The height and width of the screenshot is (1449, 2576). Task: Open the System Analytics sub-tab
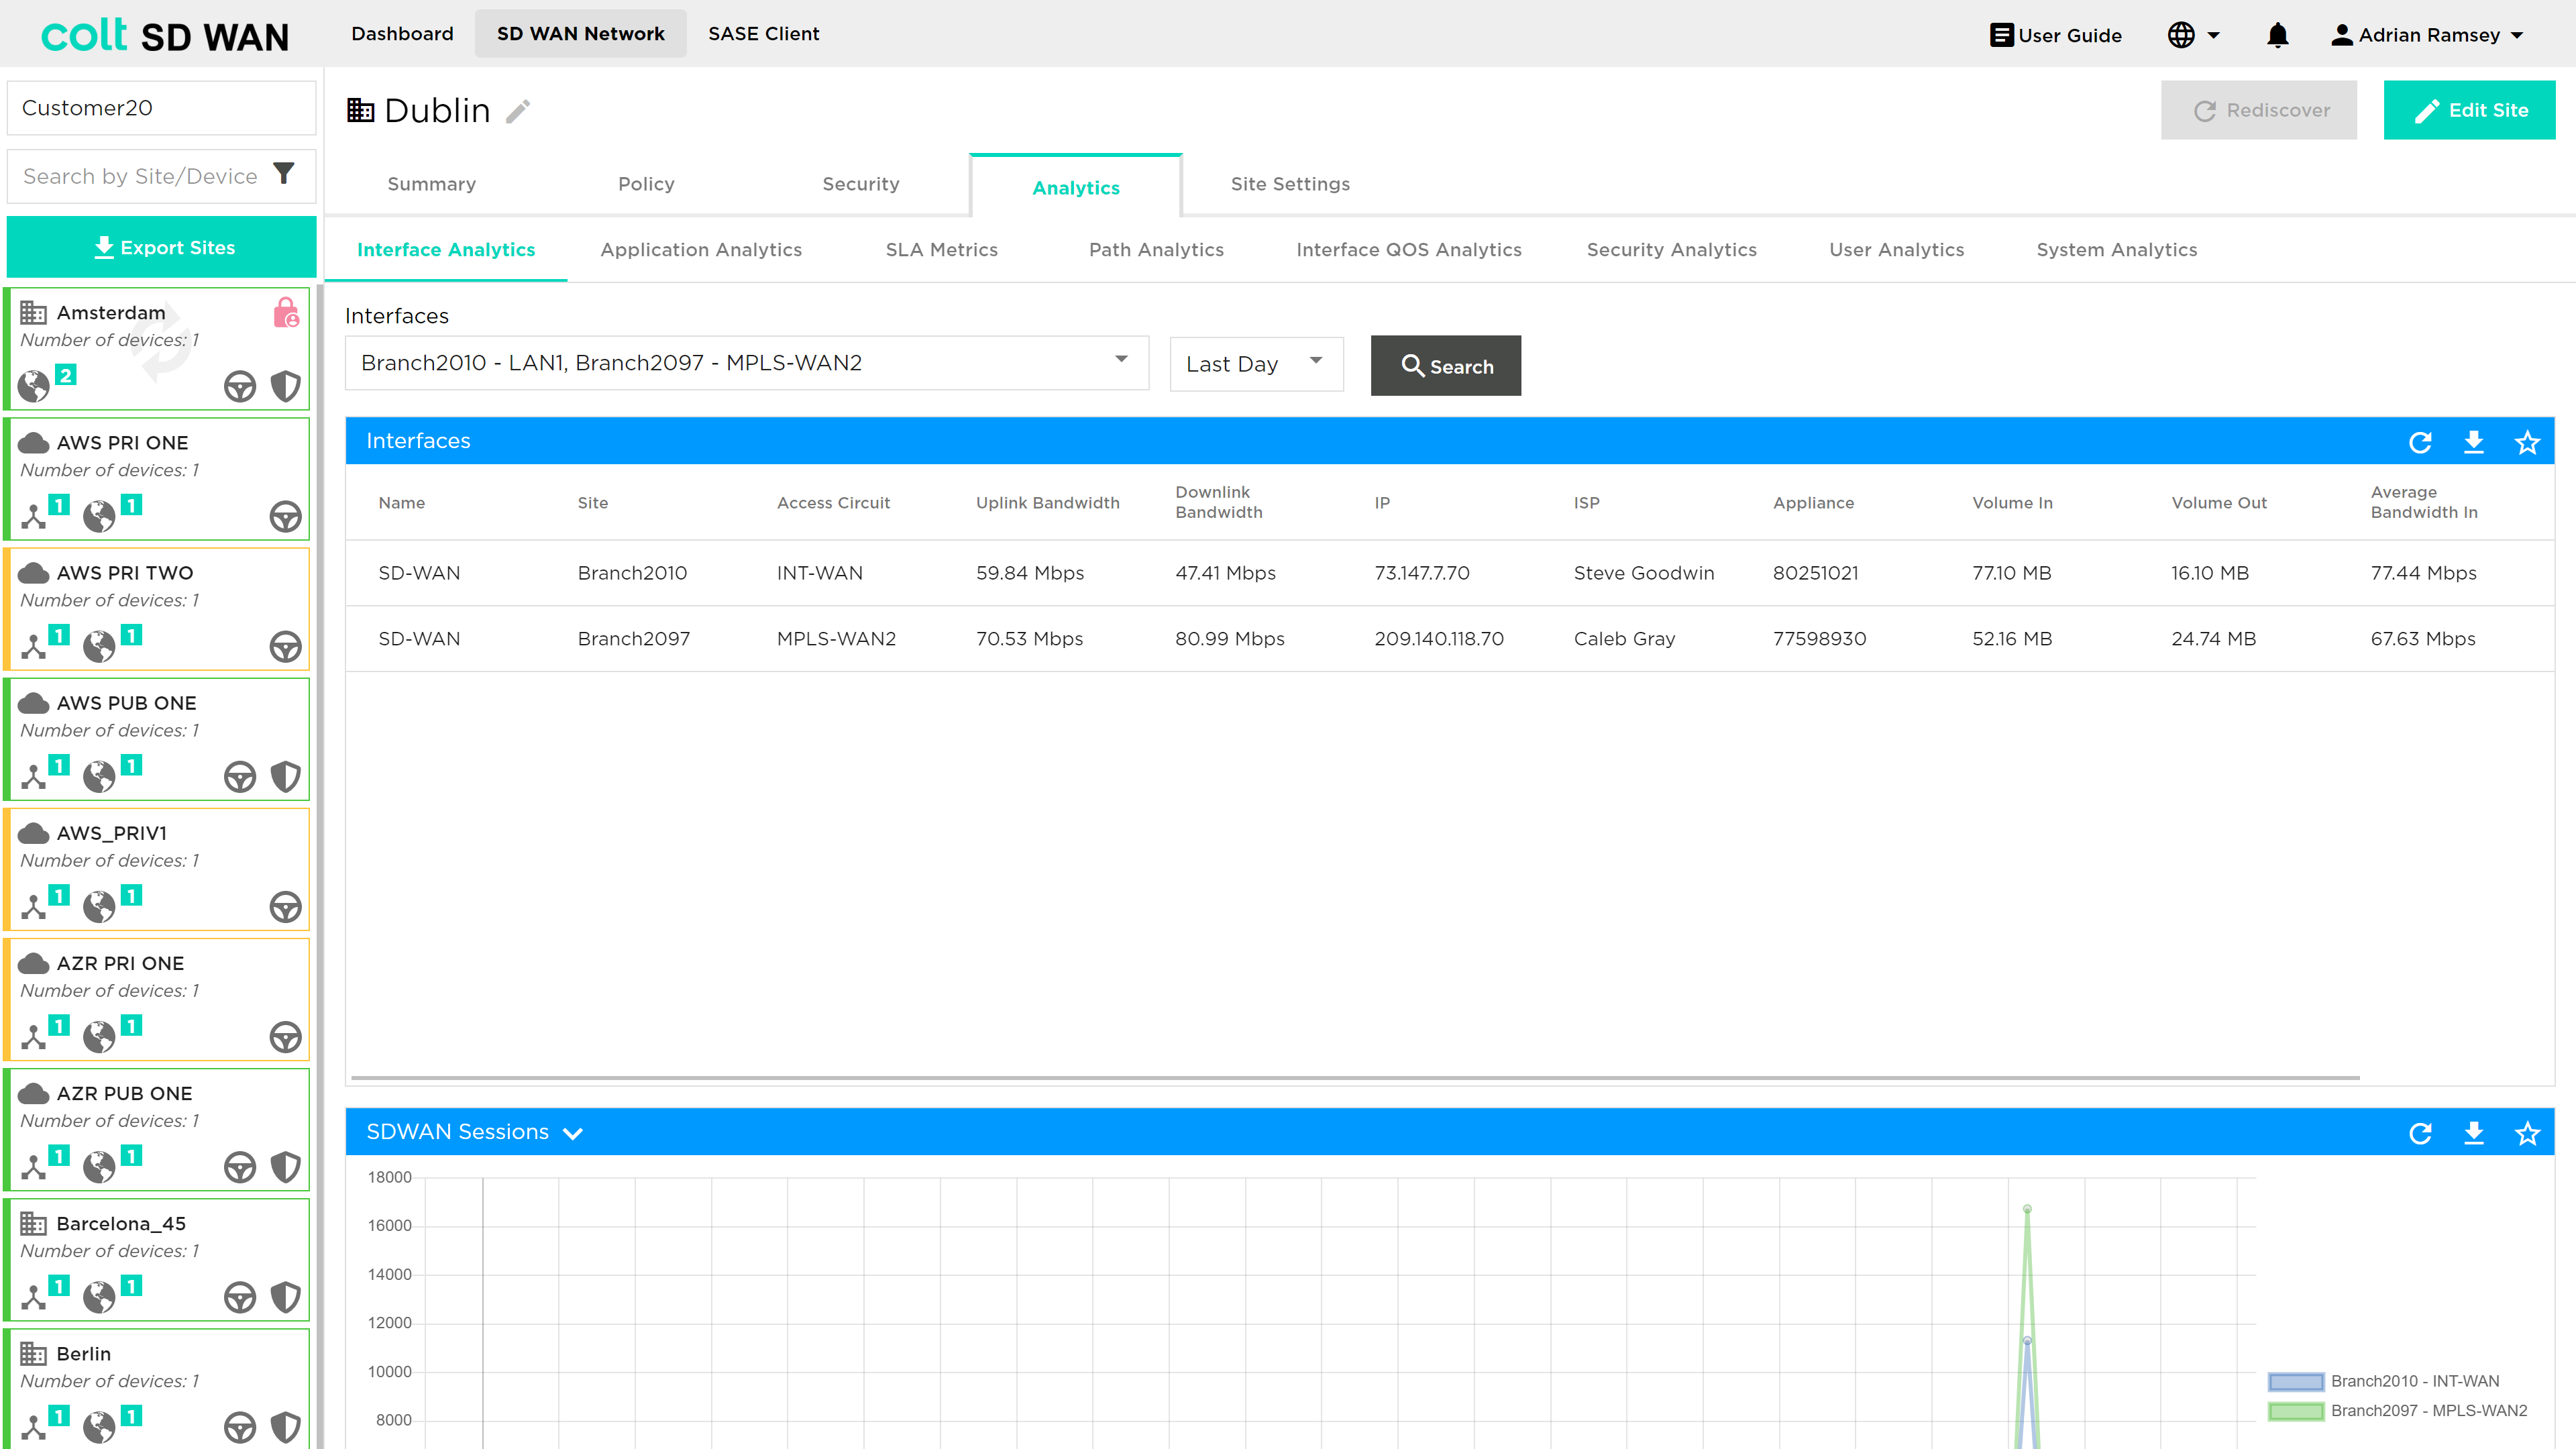(x=2116, y=250)
